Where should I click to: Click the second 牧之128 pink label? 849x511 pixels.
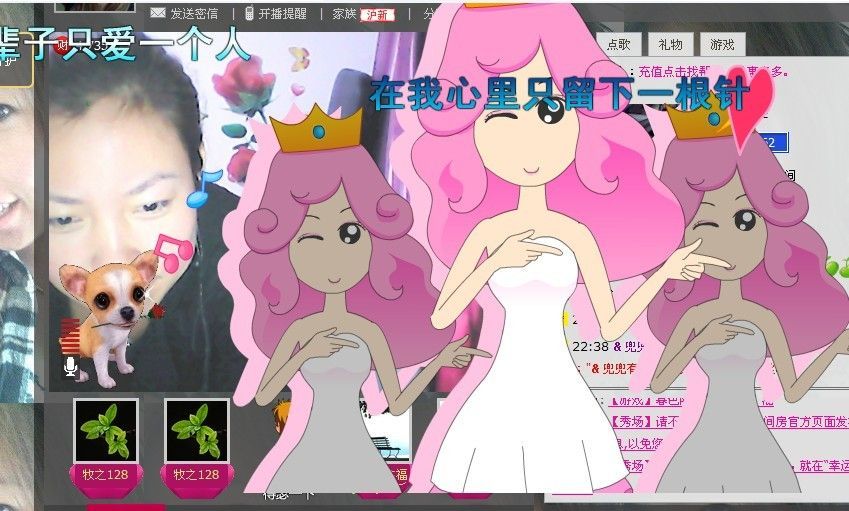point(197,475)
